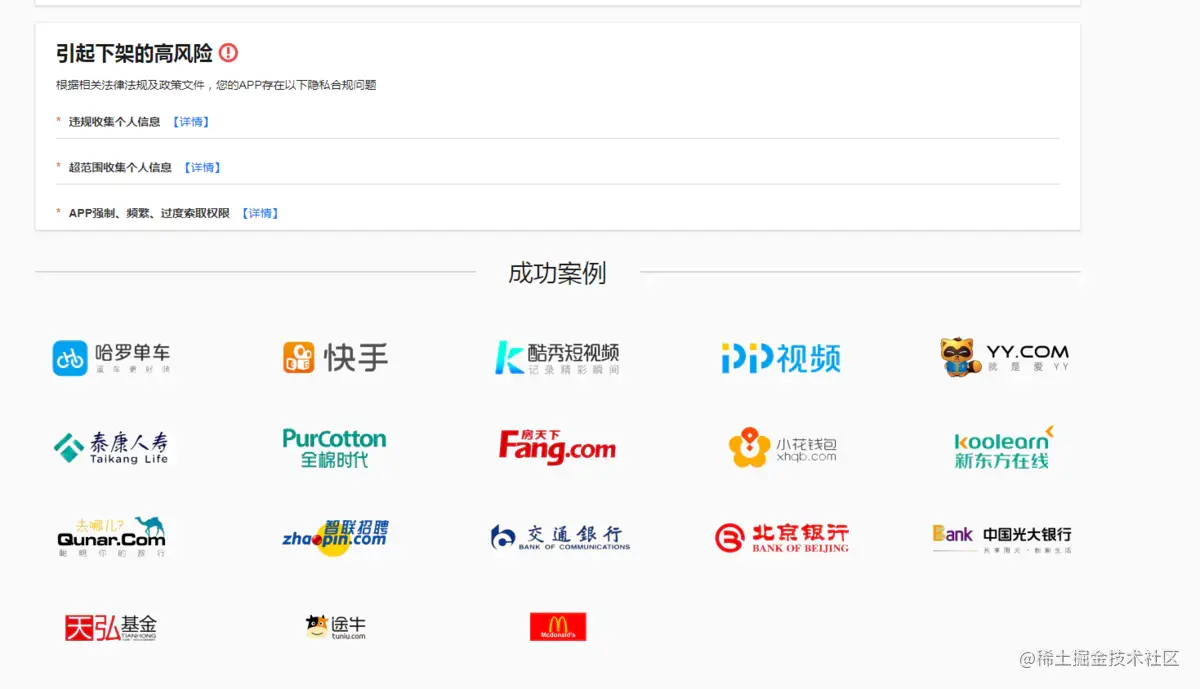Click the Qunar.Com camel logo
1200x689 pixels.
pos(112,537)
